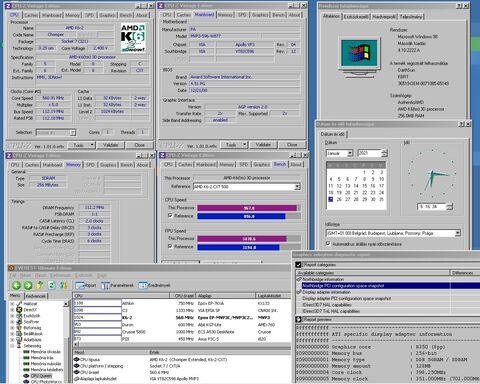Click EVEREST green Forward arrow icon

point(28,285)
